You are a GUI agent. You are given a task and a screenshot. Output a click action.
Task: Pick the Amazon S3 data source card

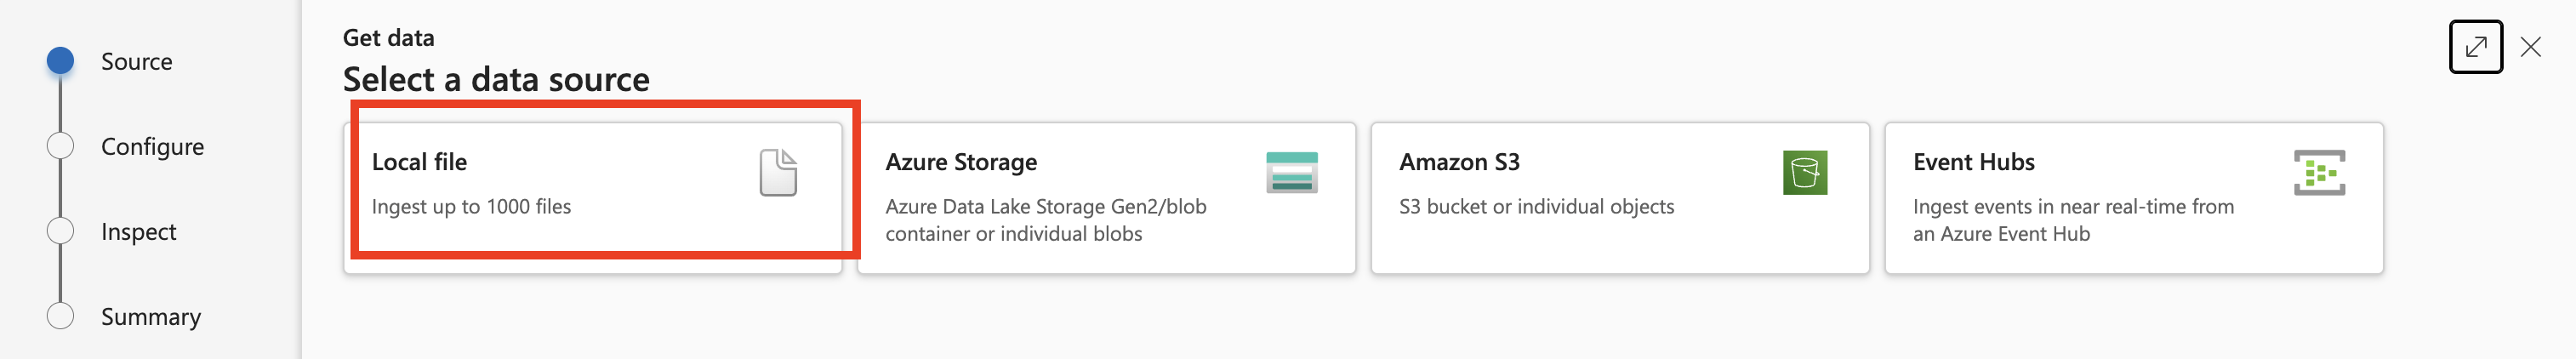pyautogui.click(x=1619, y=197)
